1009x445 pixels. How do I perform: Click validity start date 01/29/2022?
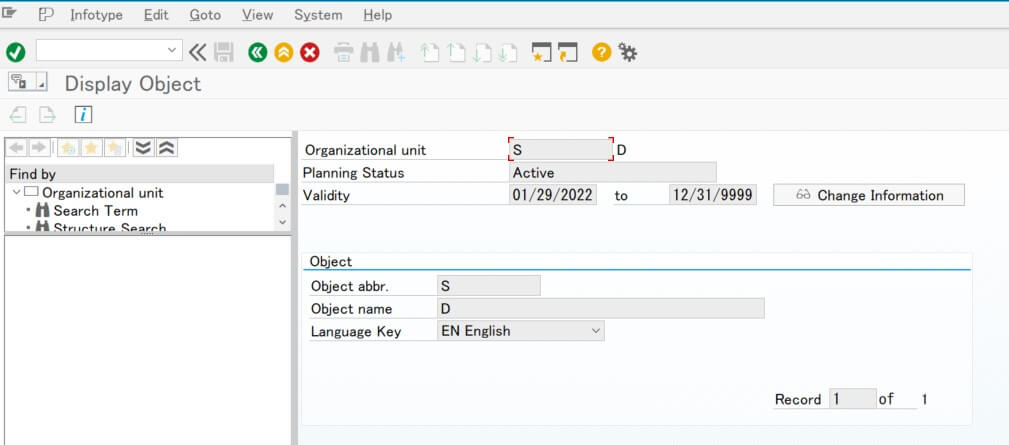tap(553, 195)
